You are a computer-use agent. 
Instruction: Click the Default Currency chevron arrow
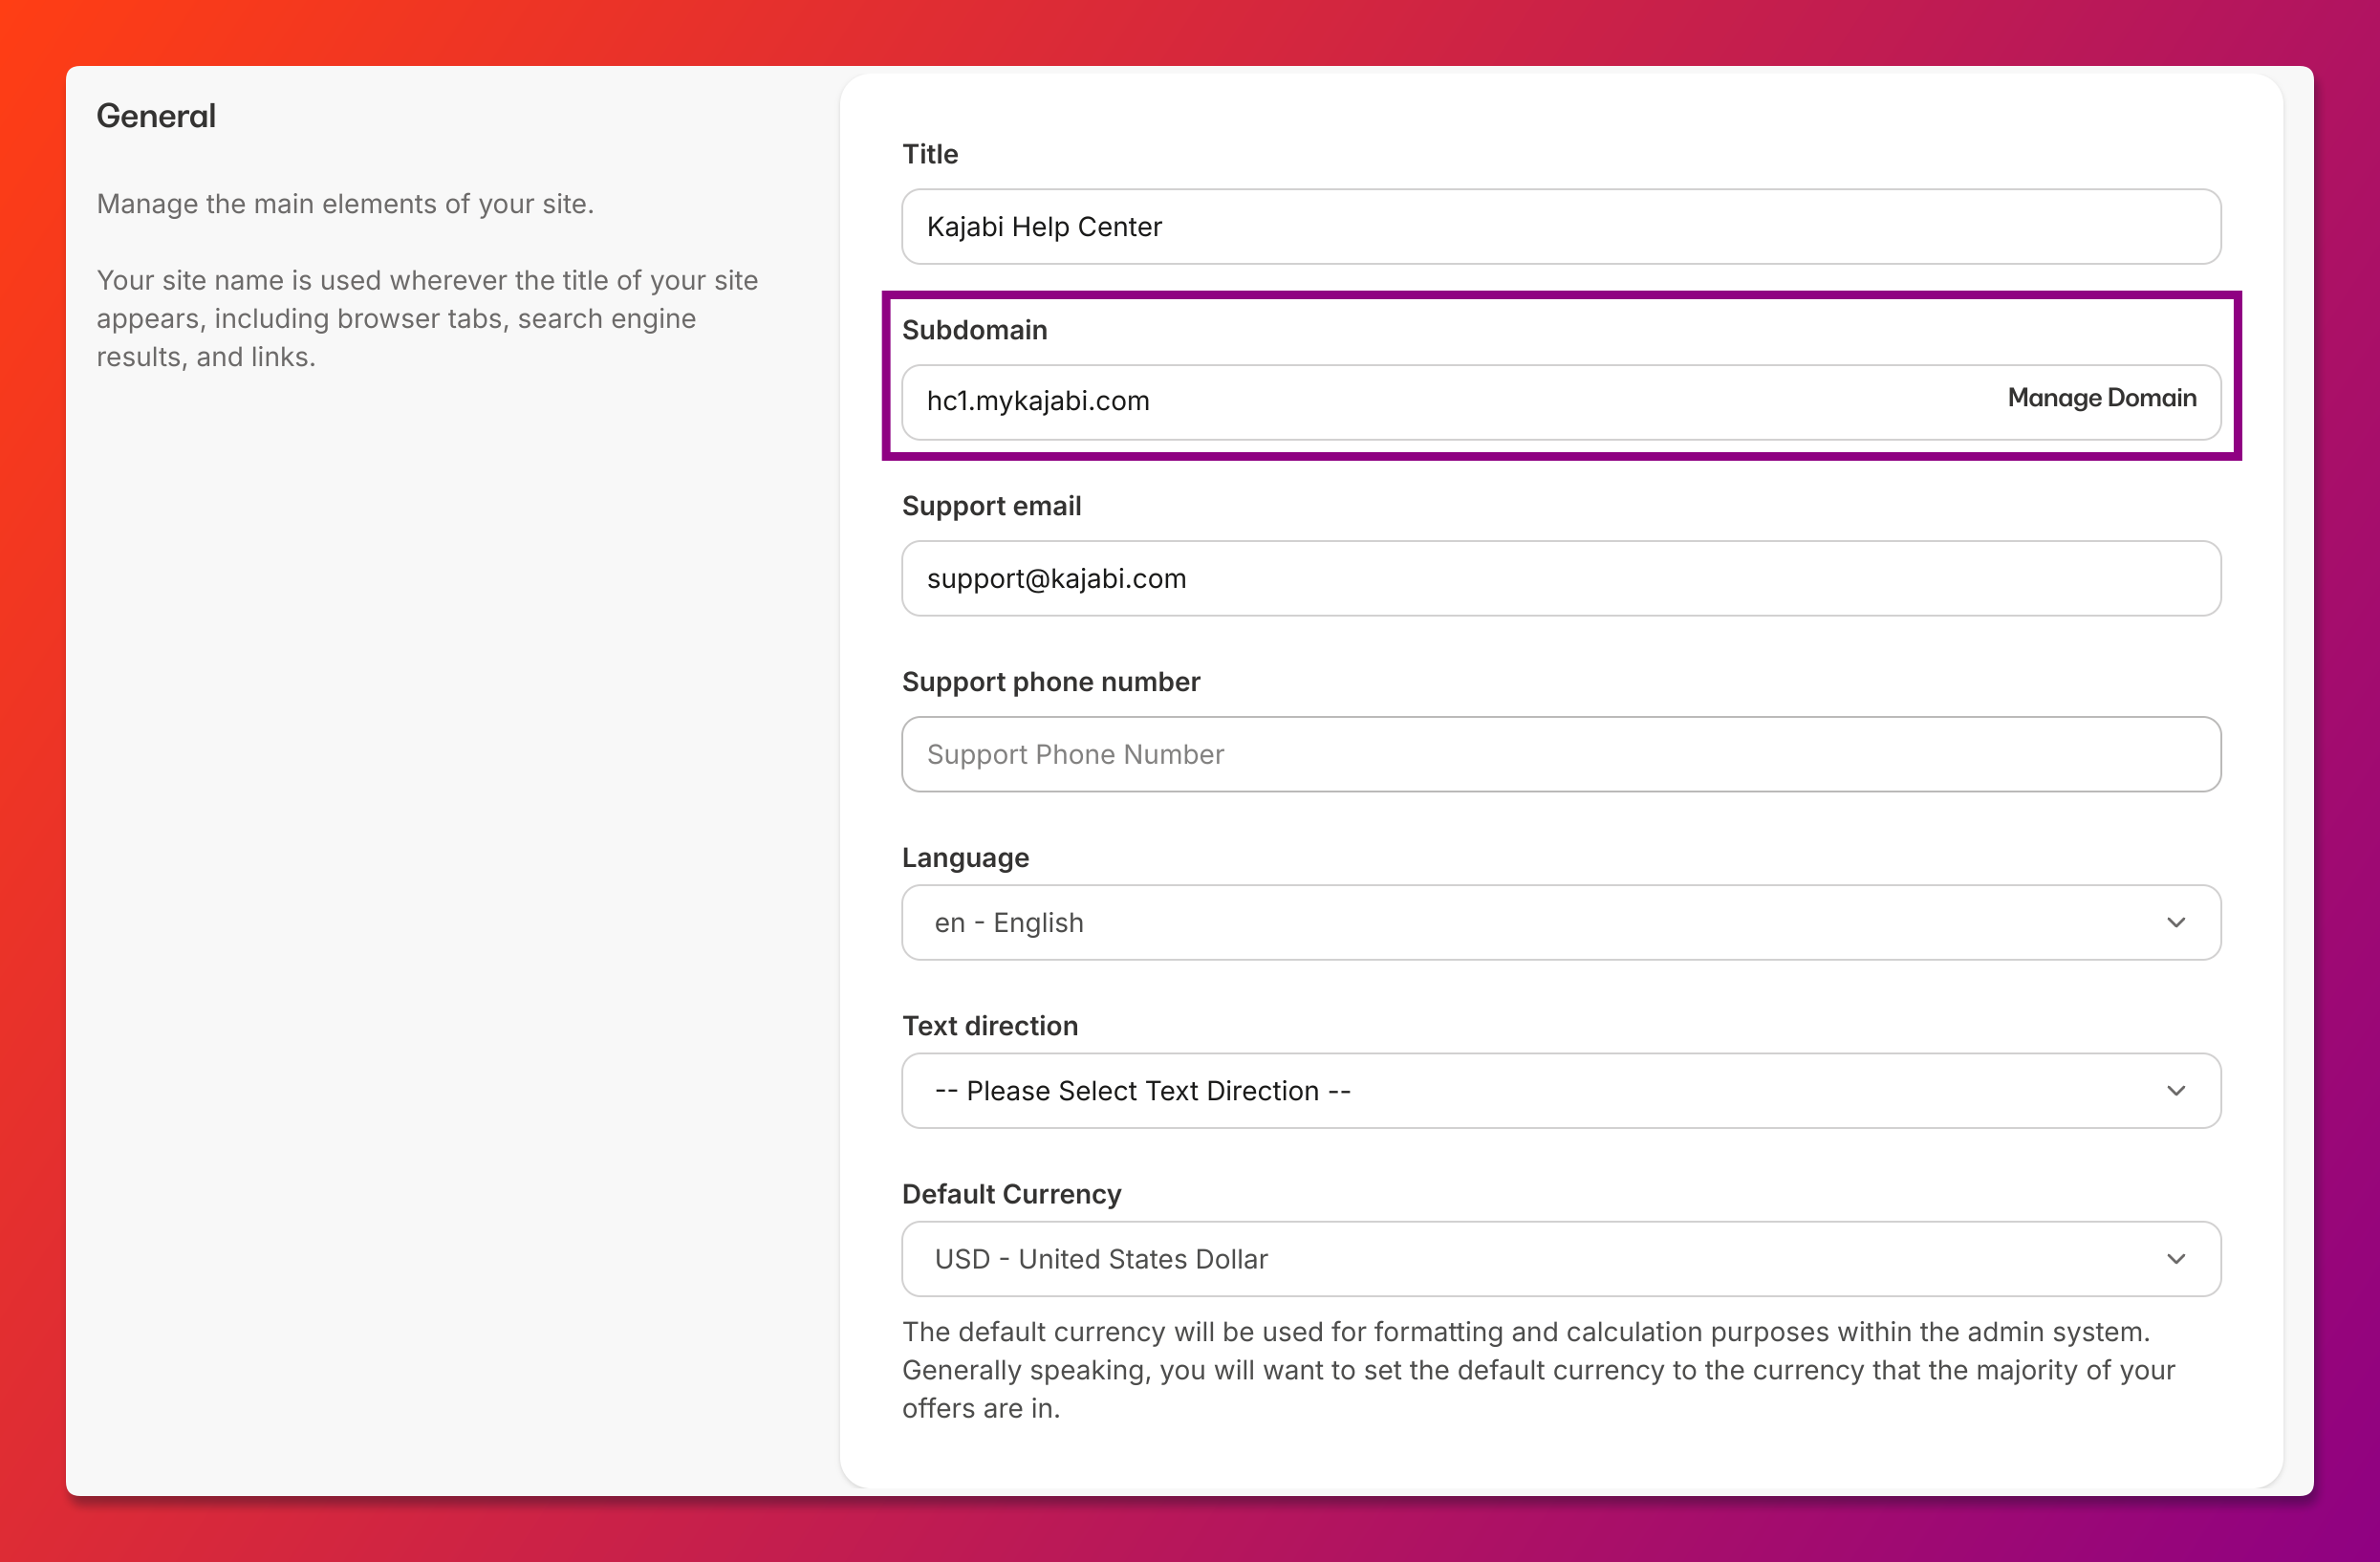coord(2176,1259)
